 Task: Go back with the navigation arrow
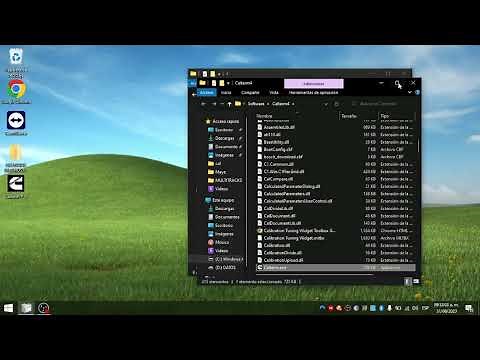(203, 104)
